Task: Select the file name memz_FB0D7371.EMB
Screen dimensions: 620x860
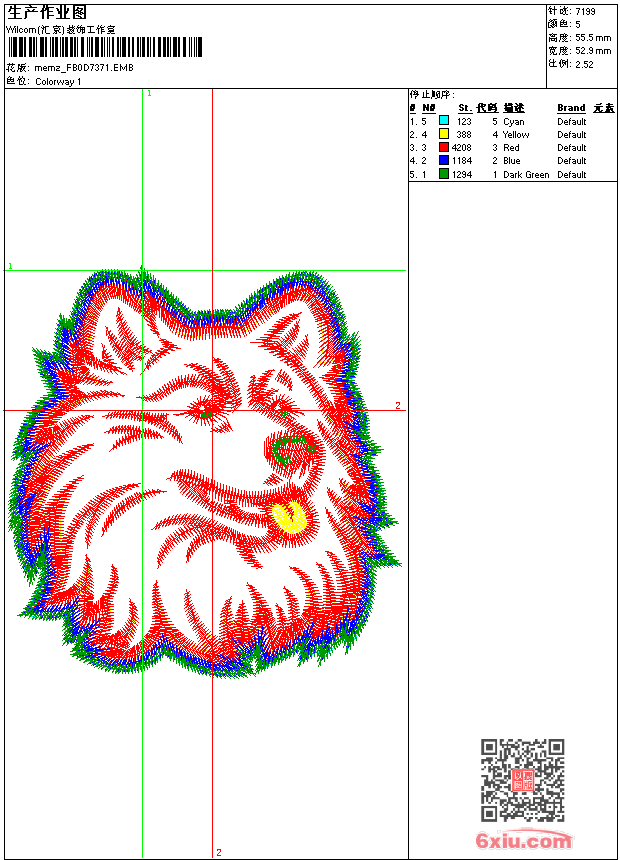Action: (84, 68)
